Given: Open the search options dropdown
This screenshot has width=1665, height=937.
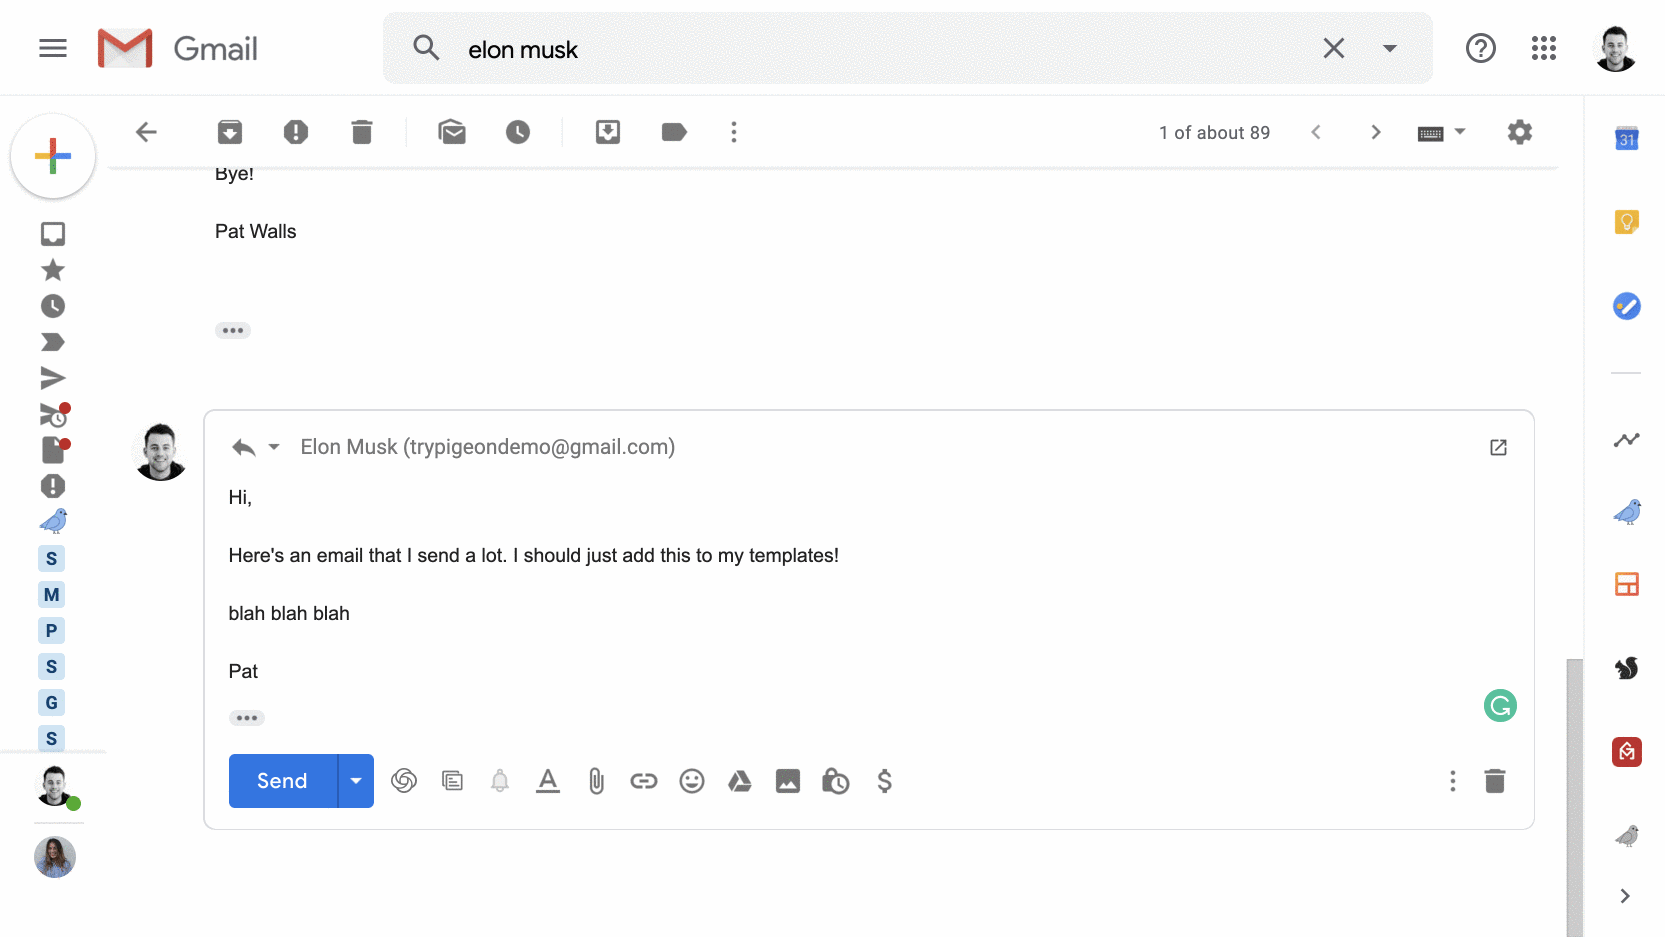Looking at the screenshot, I should [x=1389, y=48].
